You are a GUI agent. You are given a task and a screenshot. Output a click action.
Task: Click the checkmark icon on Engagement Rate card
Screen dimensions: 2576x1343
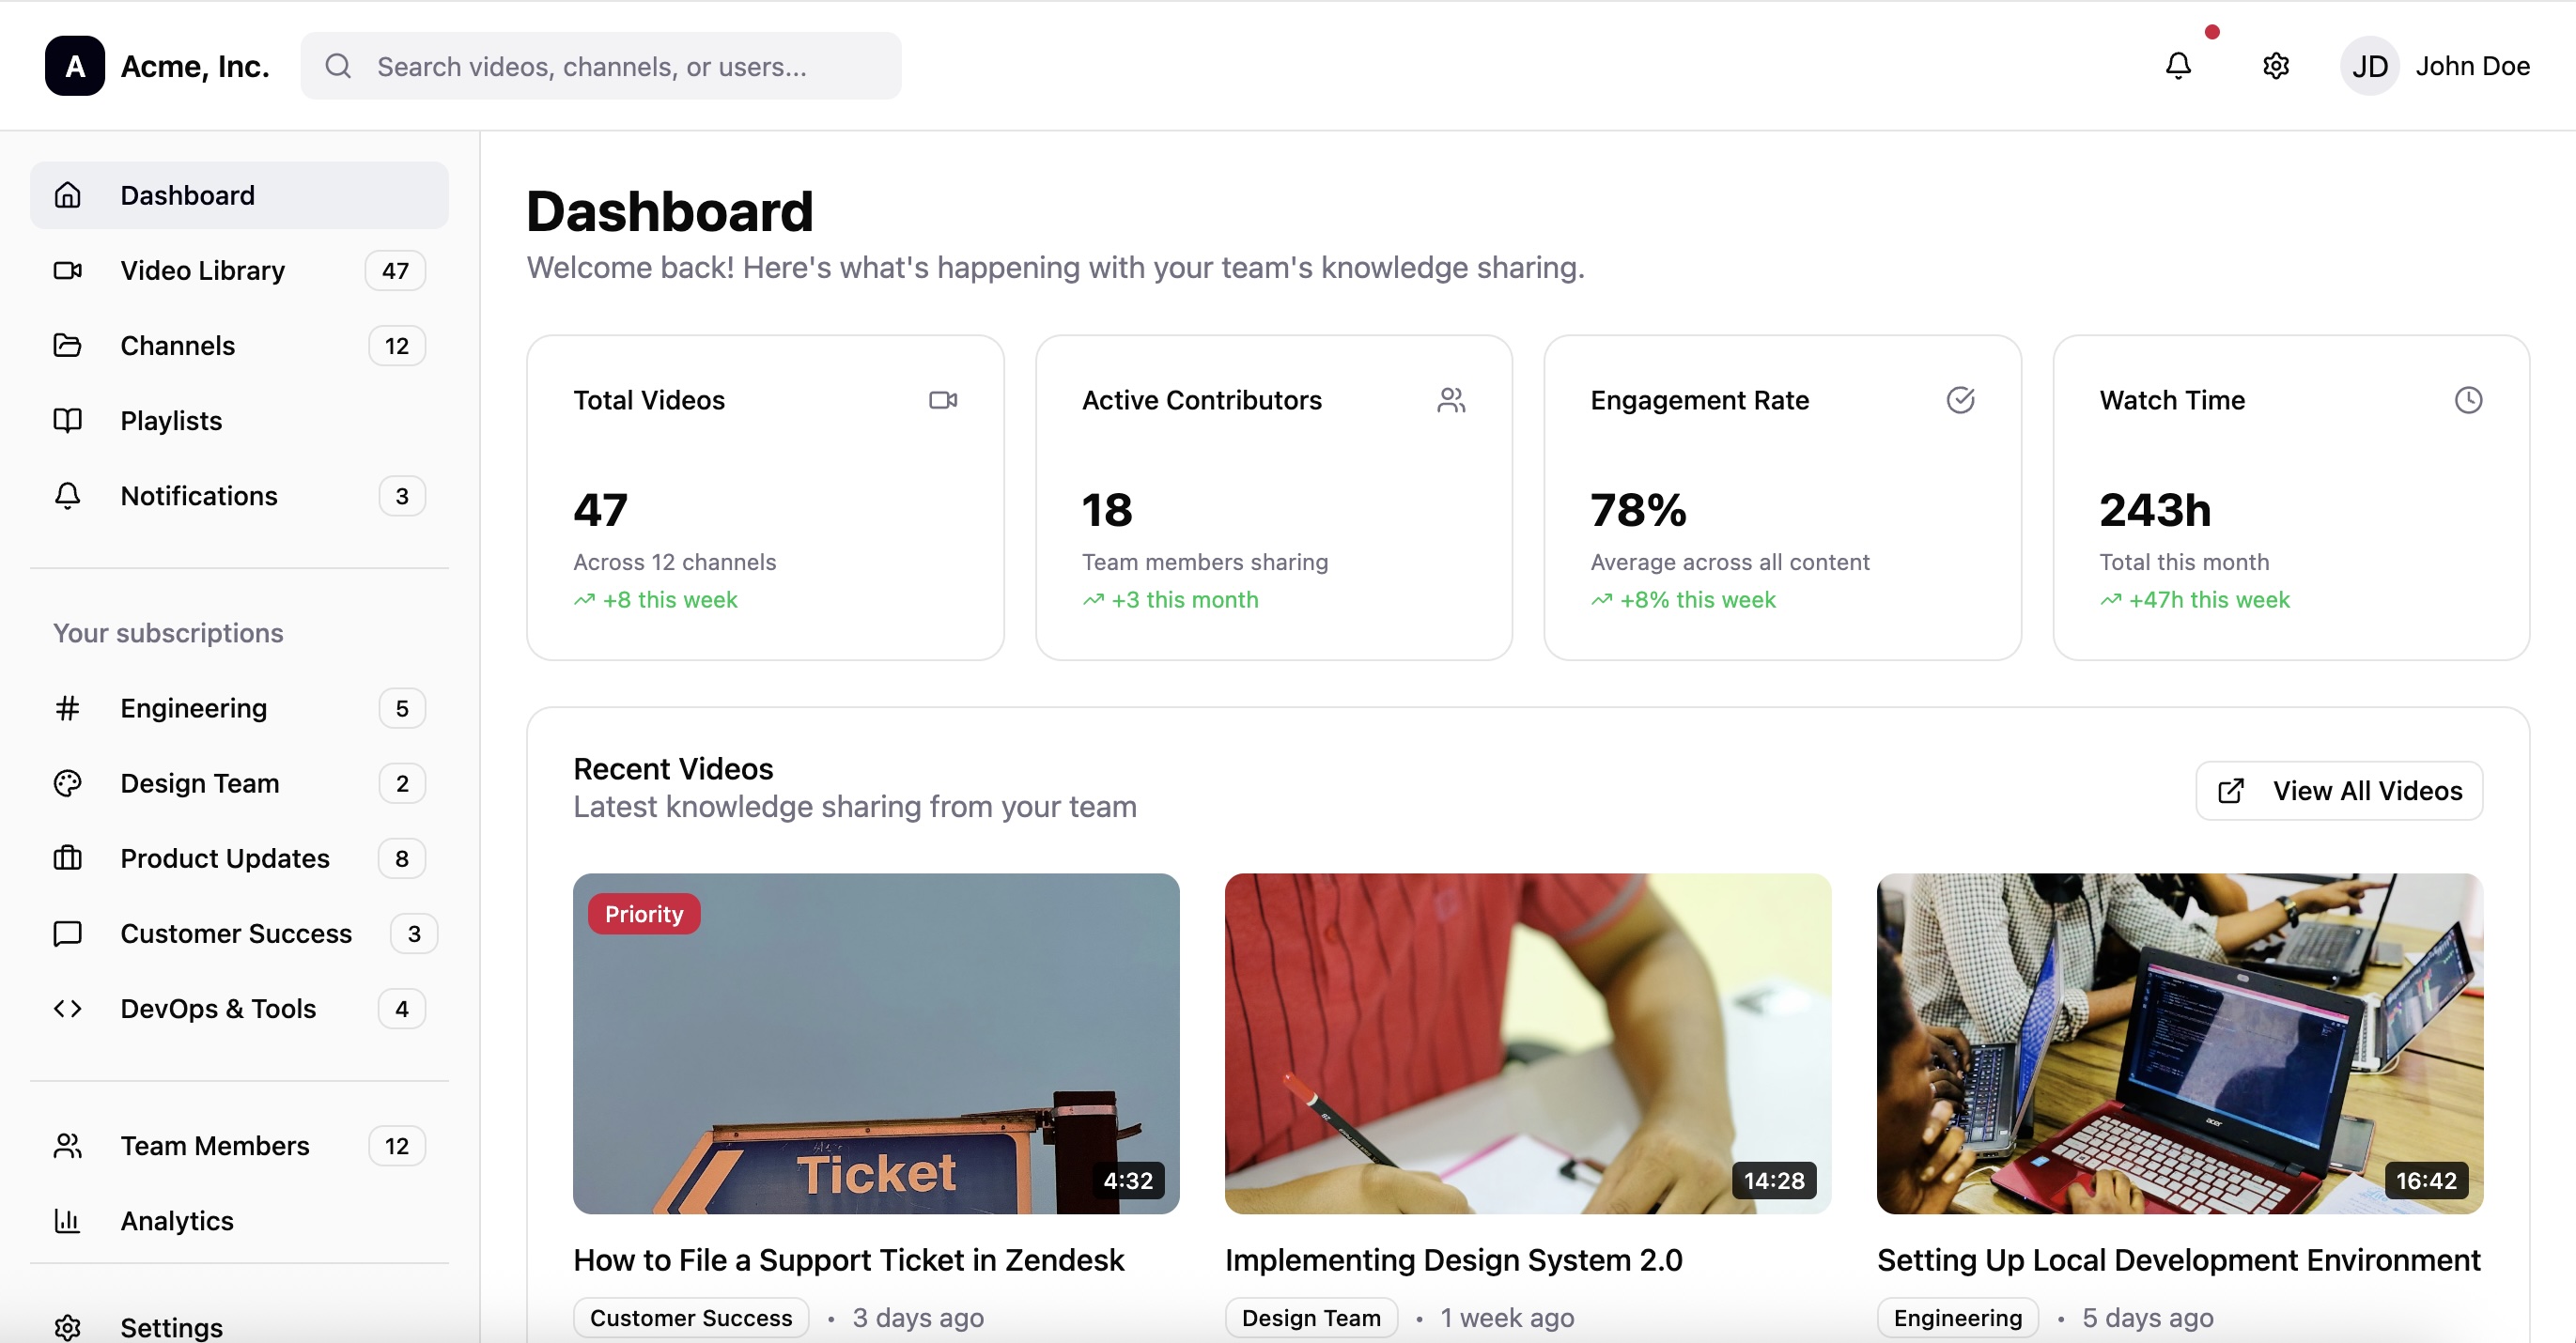pyautogui.click(x=1960, y=400)
